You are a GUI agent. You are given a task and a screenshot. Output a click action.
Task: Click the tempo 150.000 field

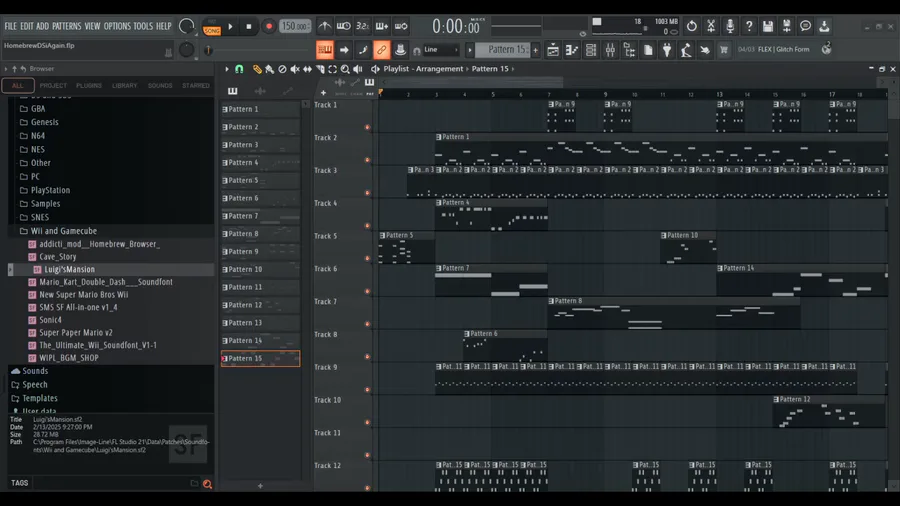295,26
